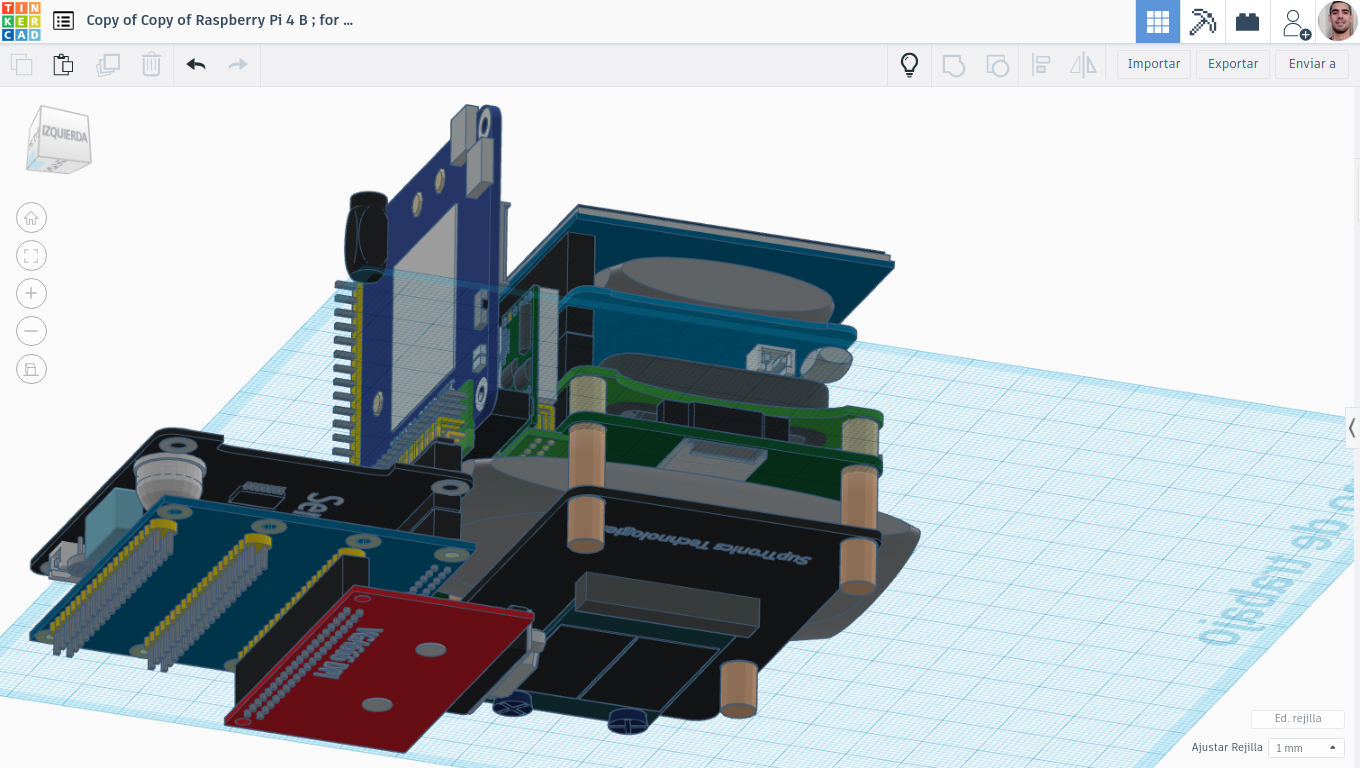The image size is (1360, 768).
Task: Click the IZQUIERDA view cube
Action: tap(60, 140)
